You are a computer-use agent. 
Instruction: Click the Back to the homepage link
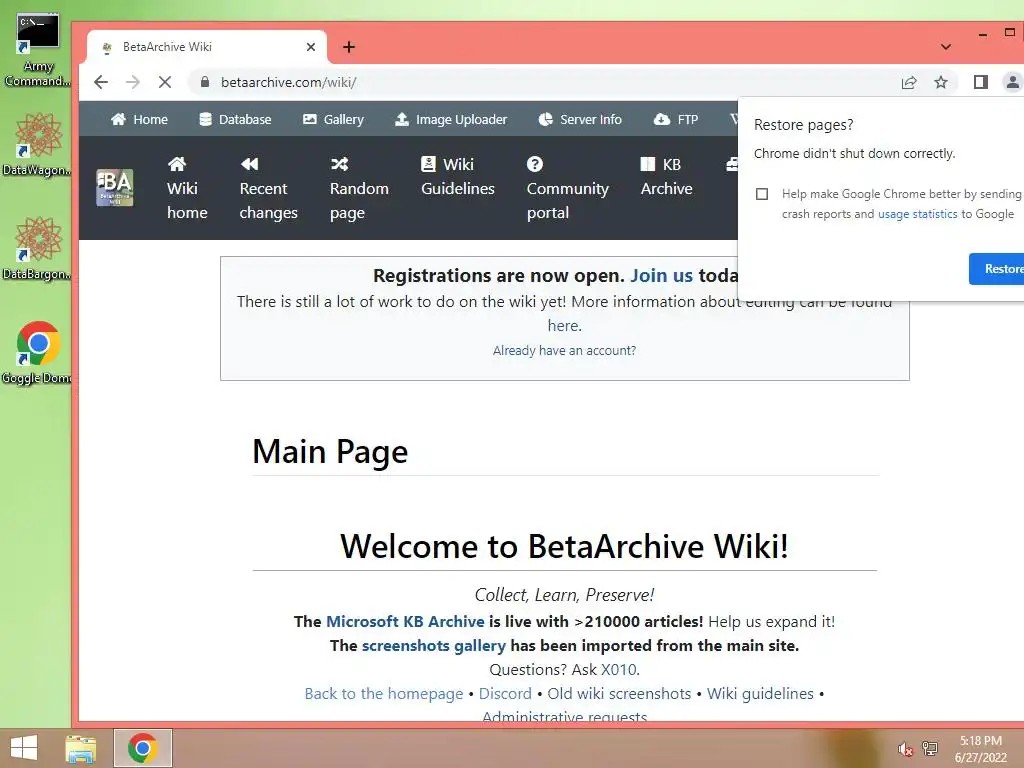point(383,694)
